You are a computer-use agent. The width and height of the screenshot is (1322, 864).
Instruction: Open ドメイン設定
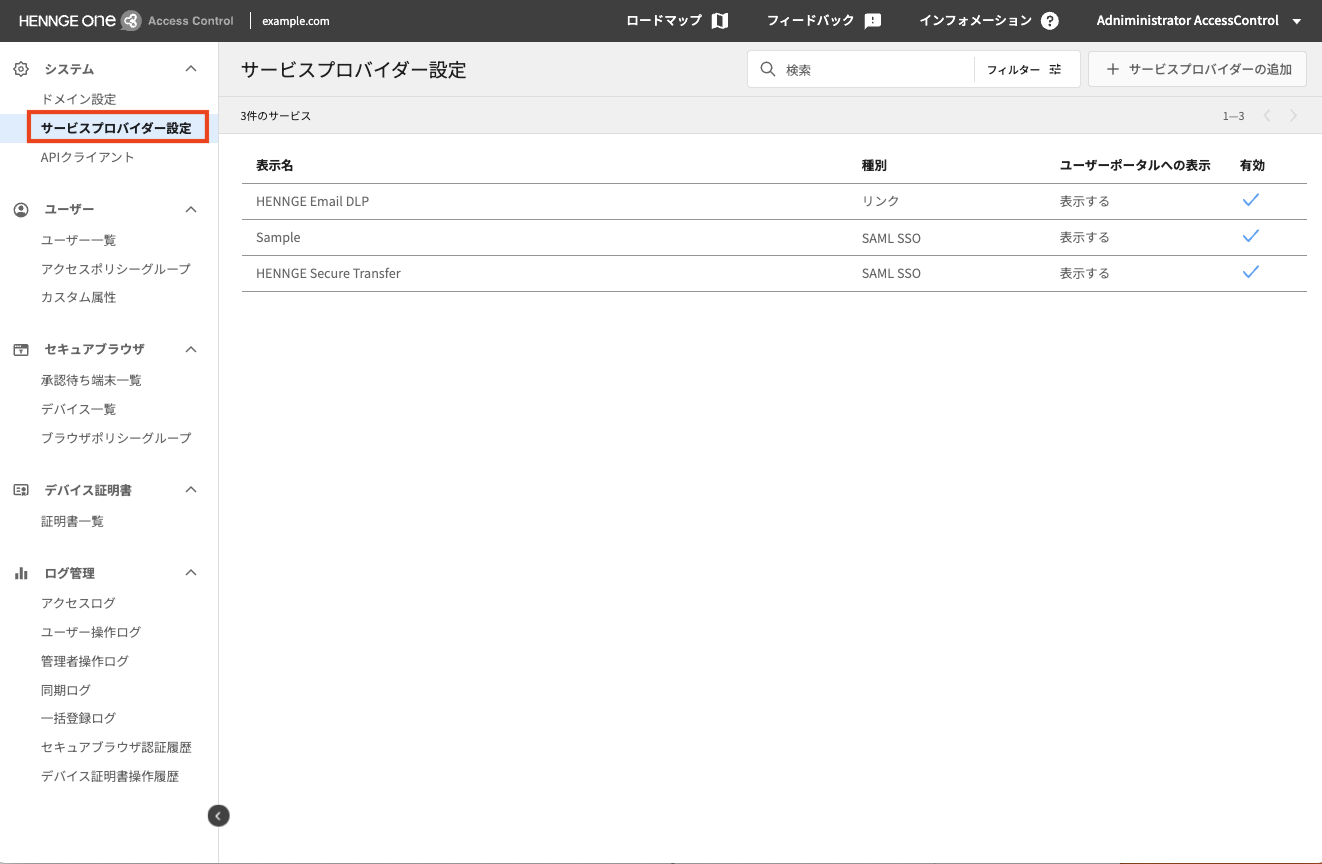click(x=78, y=99)
